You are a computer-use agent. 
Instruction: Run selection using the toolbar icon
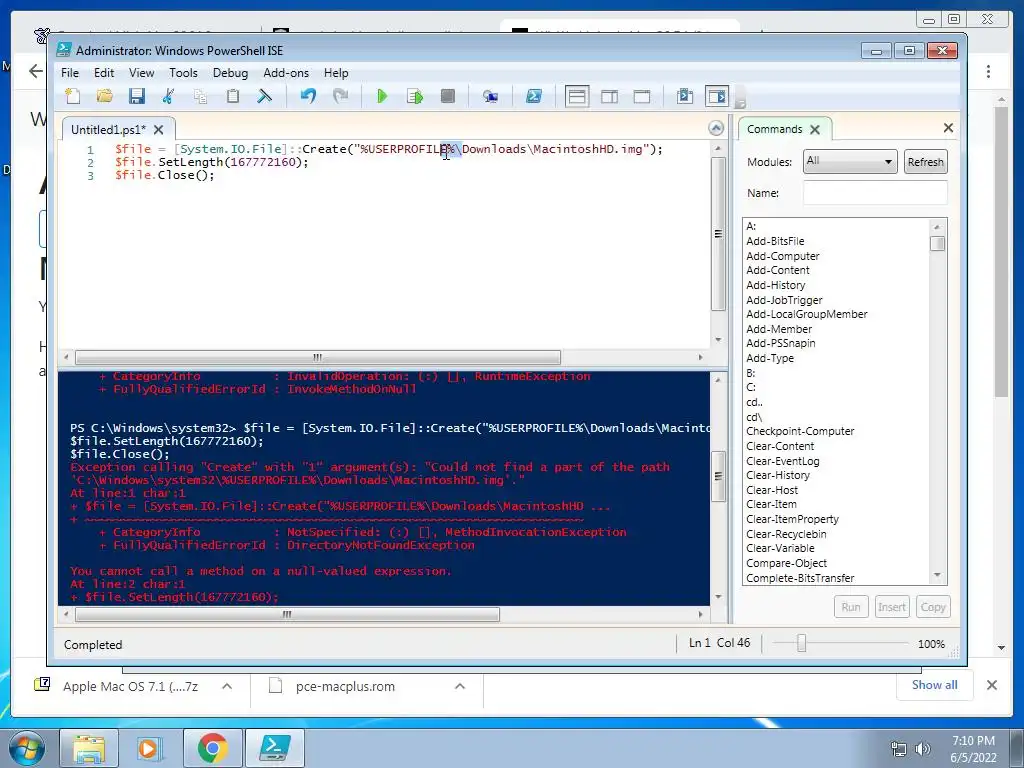click(x=415, y=97)
